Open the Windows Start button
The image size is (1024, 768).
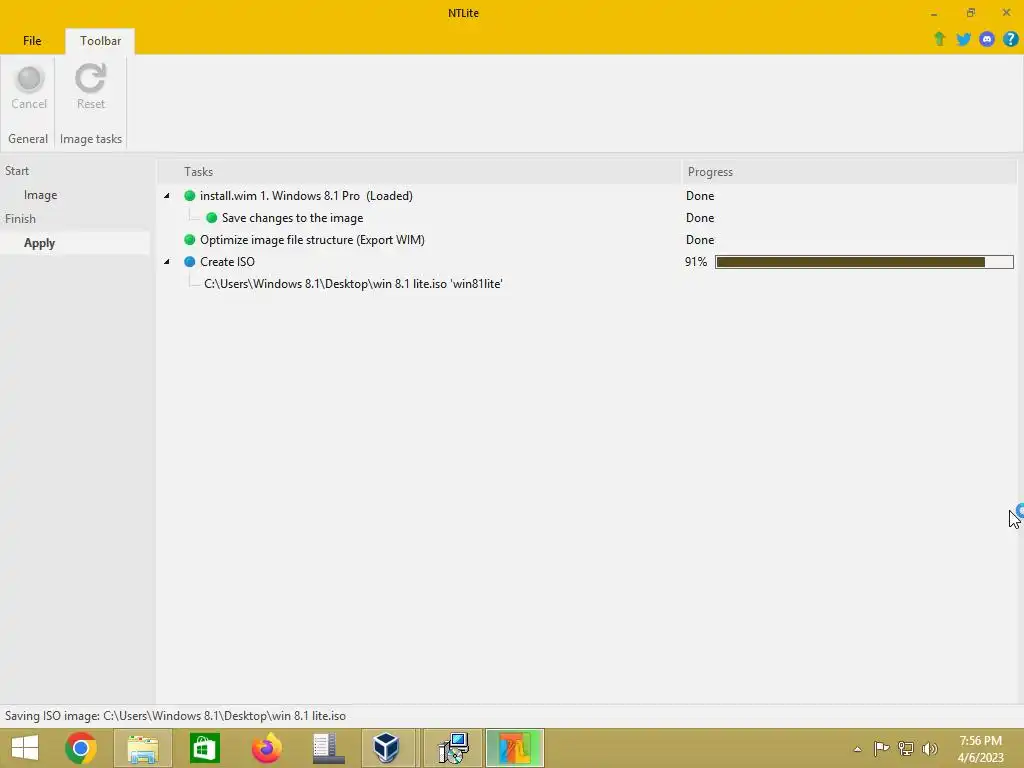25,748
